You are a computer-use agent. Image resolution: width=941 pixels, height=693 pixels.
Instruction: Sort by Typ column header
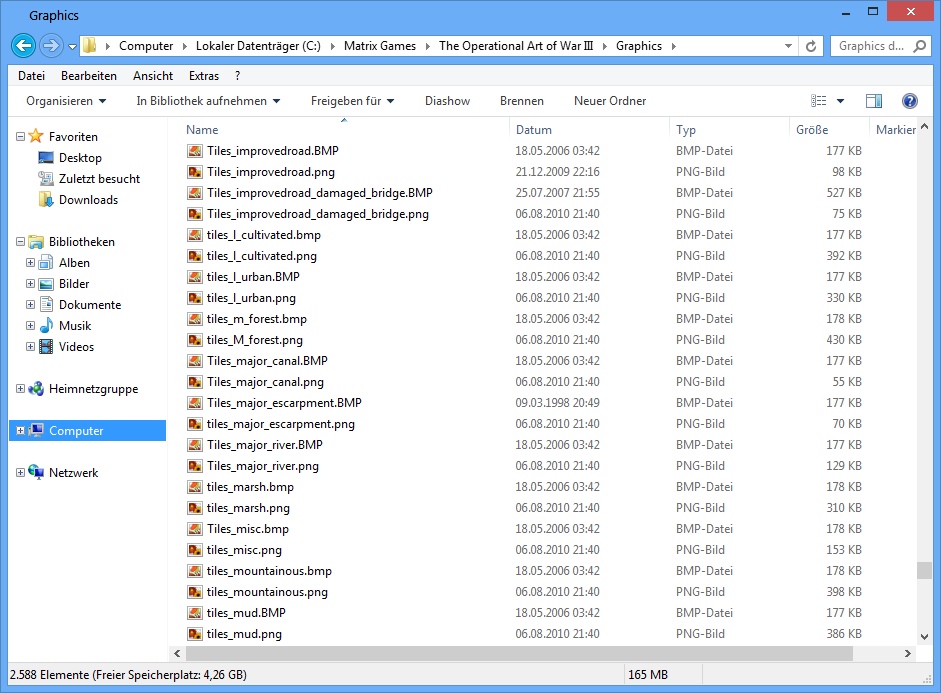[686, 130]
